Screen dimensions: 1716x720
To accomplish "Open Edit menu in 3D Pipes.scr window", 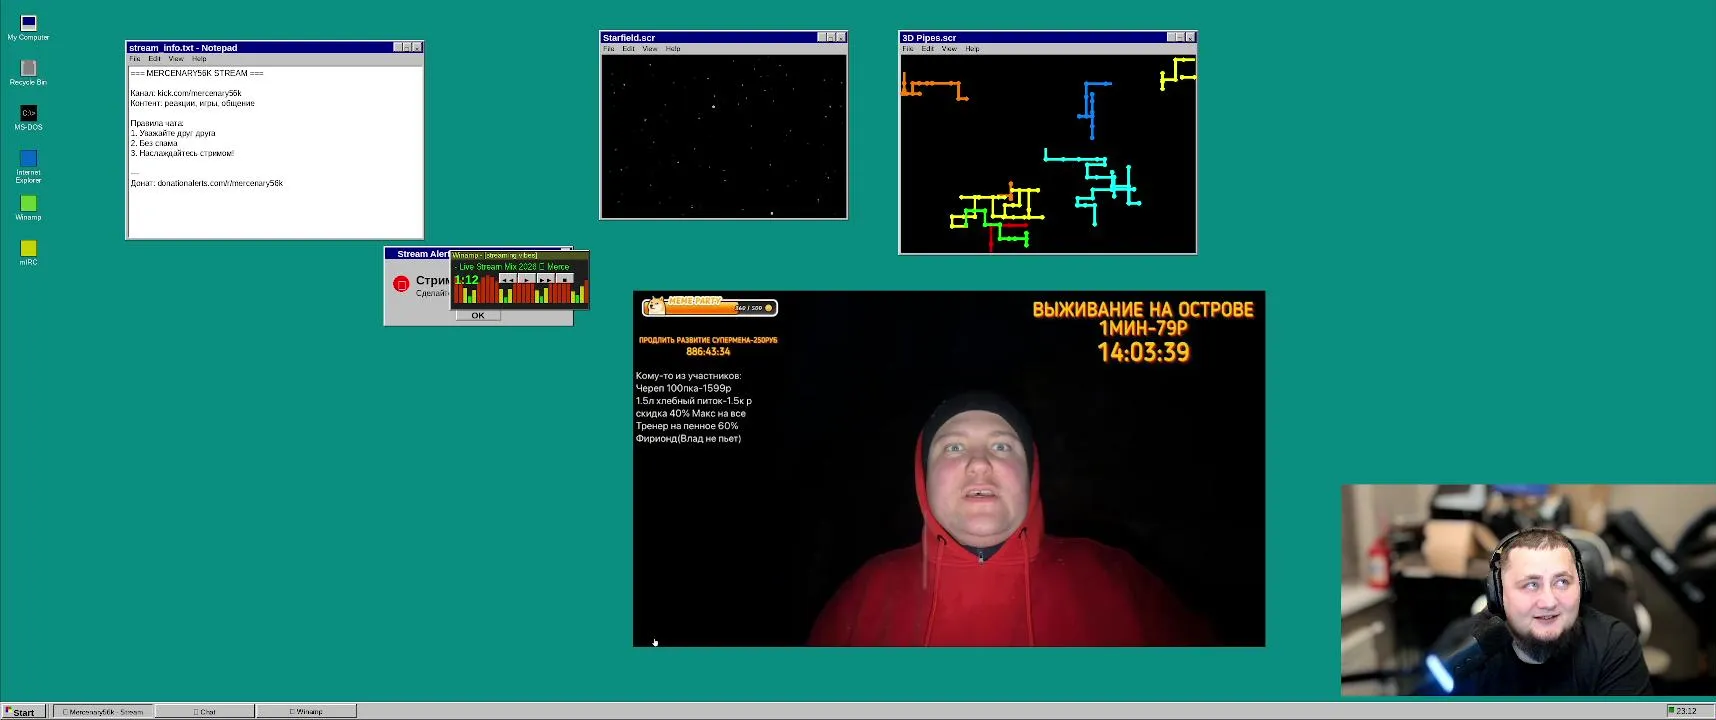I will coord(928,49).
